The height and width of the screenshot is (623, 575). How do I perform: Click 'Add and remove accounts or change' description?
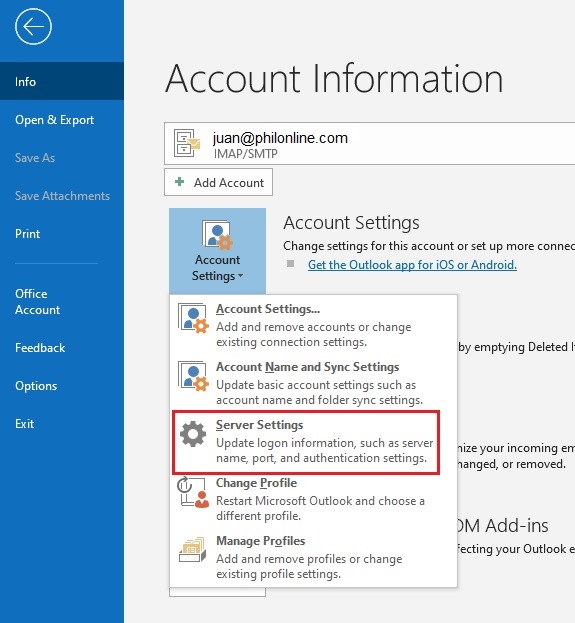pos(314,327)
